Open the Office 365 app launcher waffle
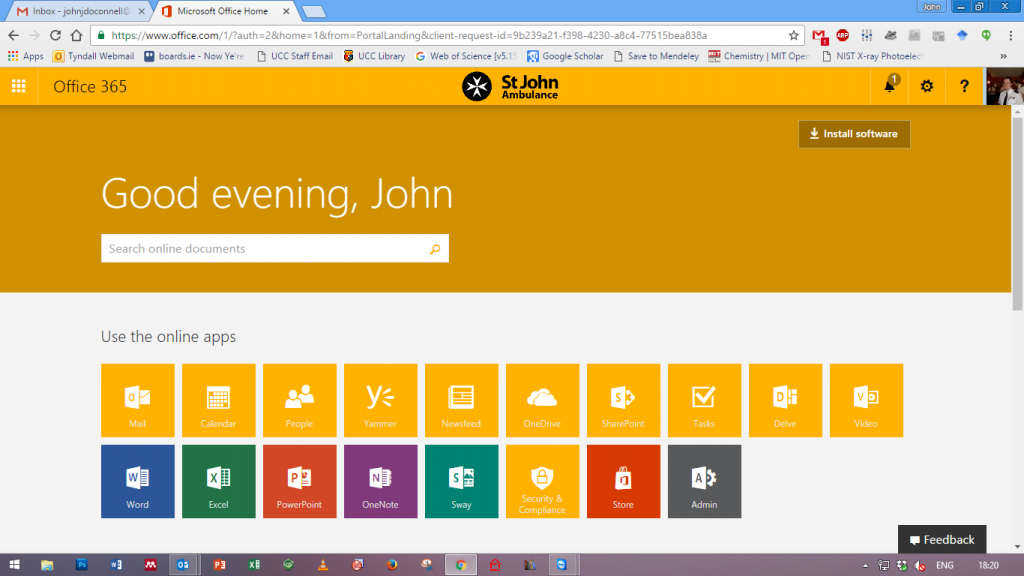The height and width of the screenshot is (576, 1024). [18, 86]
